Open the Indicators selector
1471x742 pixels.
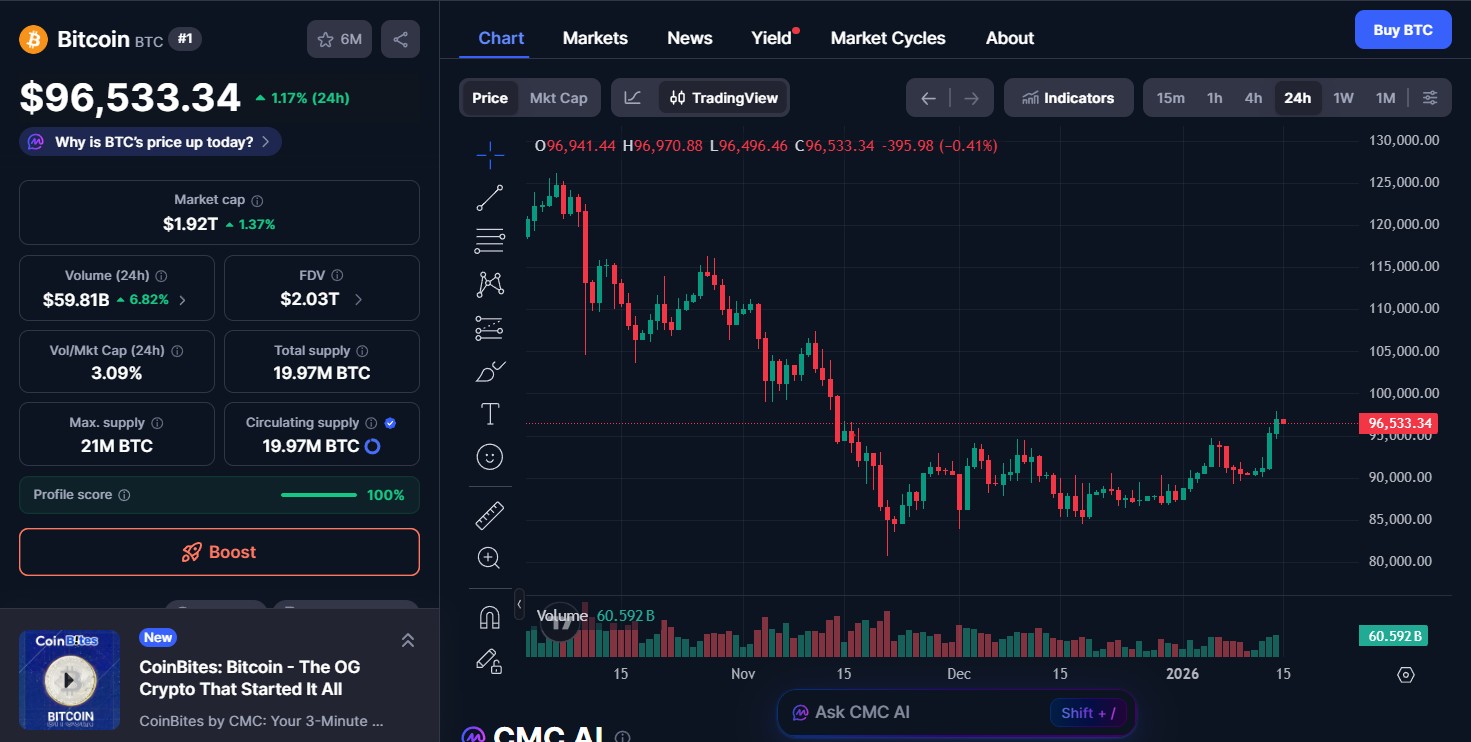tap(1068, 97)
